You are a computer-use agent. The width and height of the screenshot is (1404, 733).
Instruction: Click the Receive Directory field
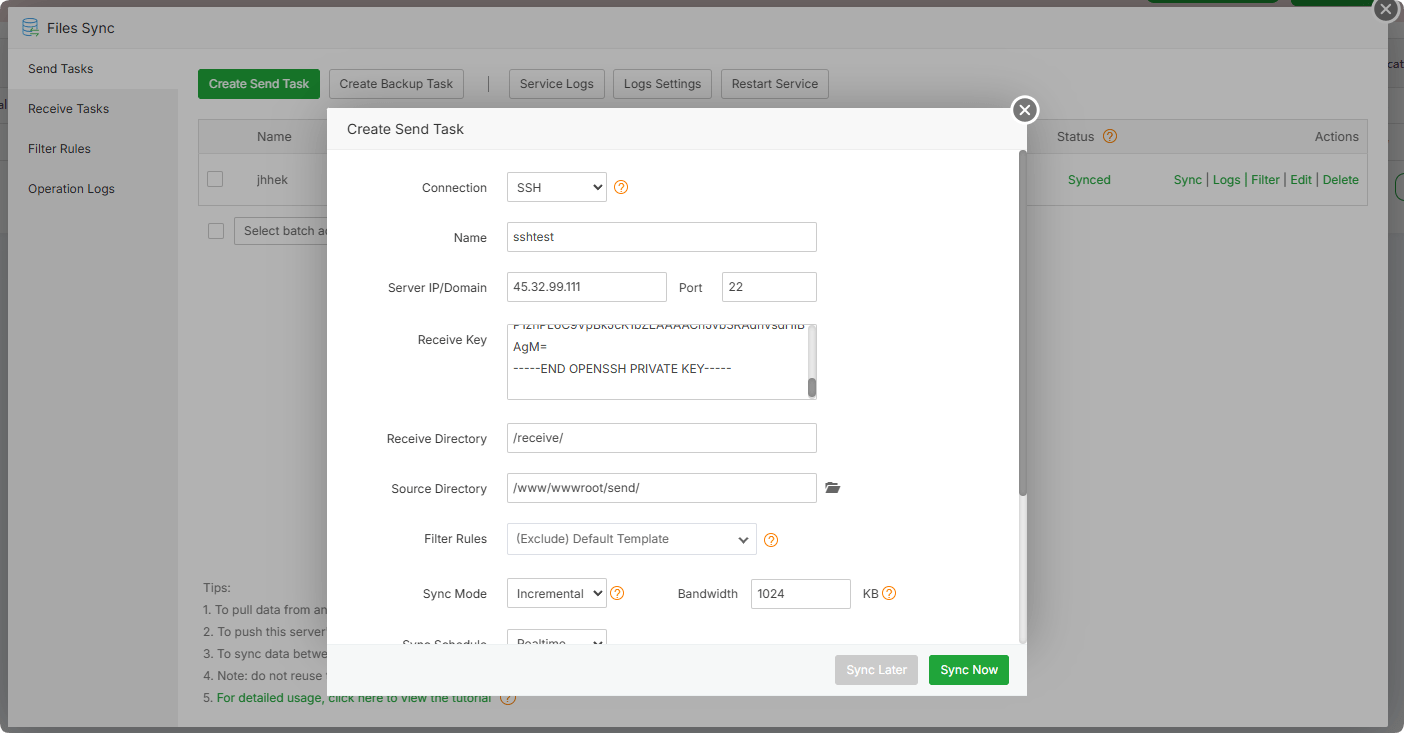coord(662,438)
